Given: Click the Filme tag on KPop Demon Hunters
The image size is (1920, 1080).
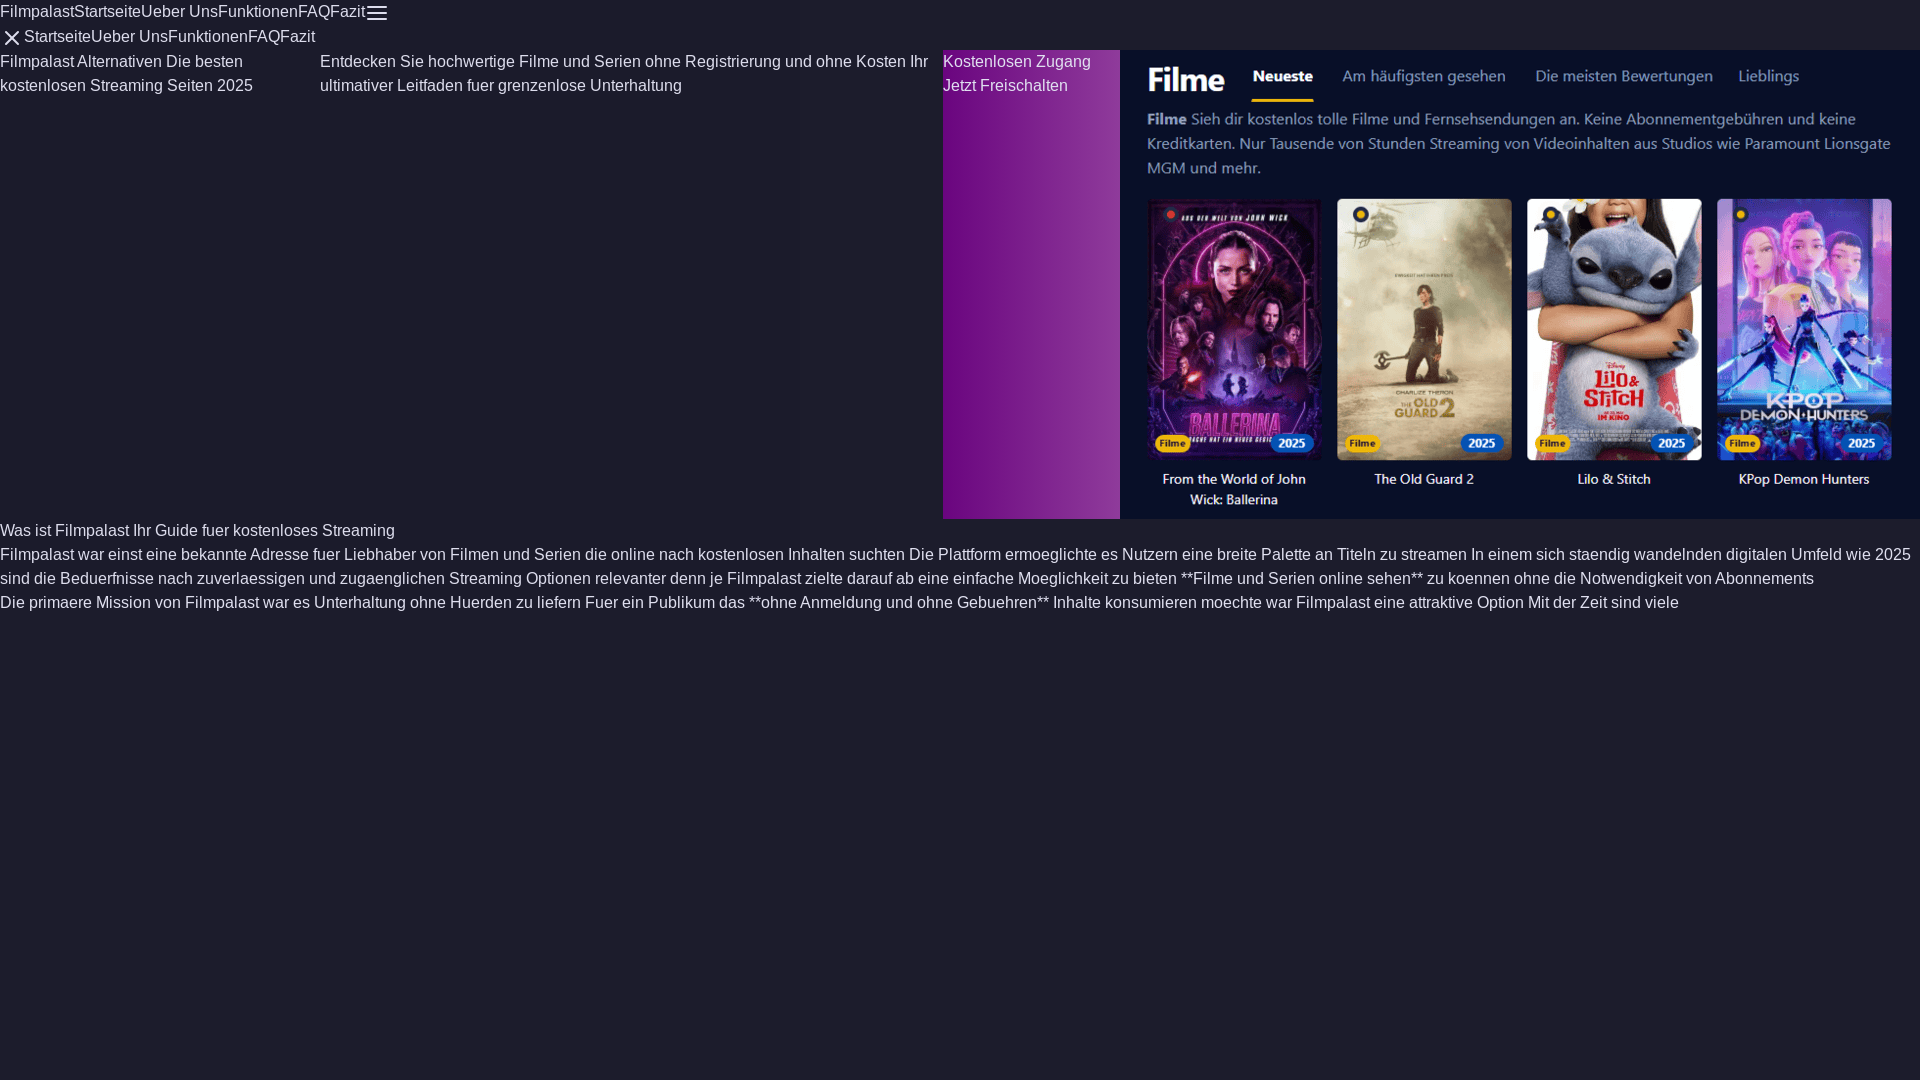Looking at the screenshot, I should [1742, 443].
